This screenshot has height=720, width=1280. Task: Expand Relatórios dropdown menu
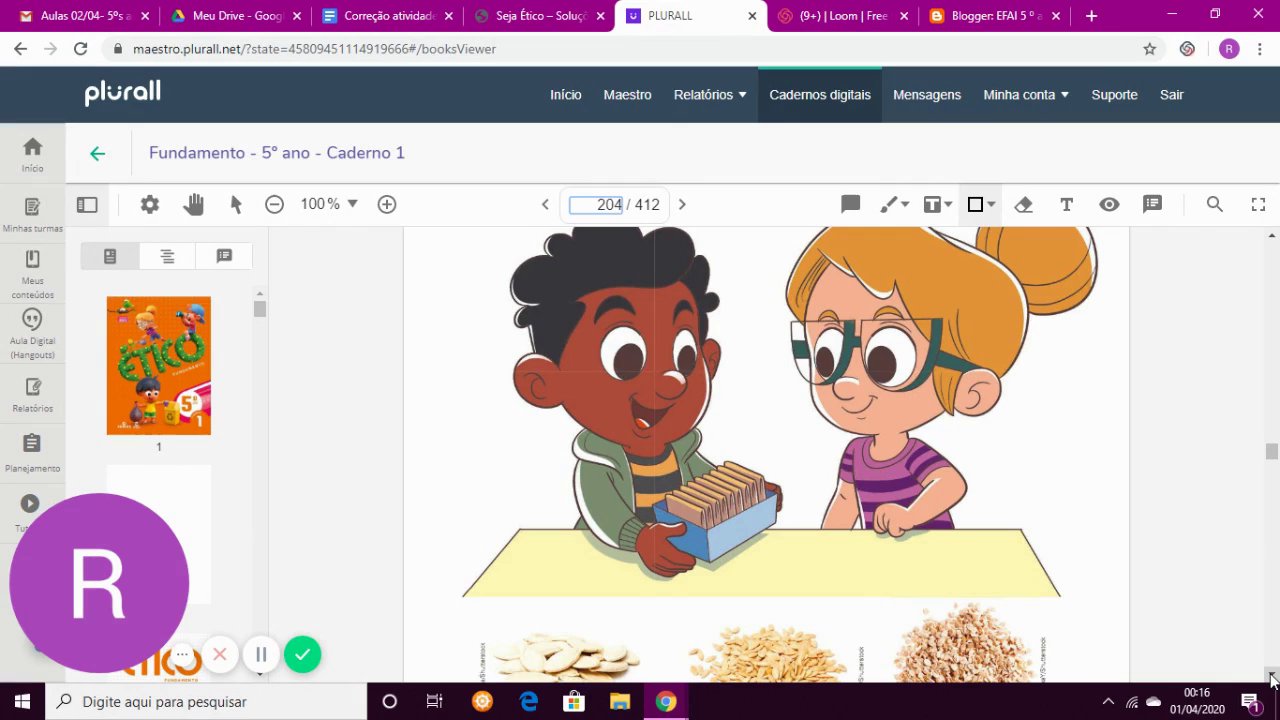pyautogui.click(x=710, y=94)
